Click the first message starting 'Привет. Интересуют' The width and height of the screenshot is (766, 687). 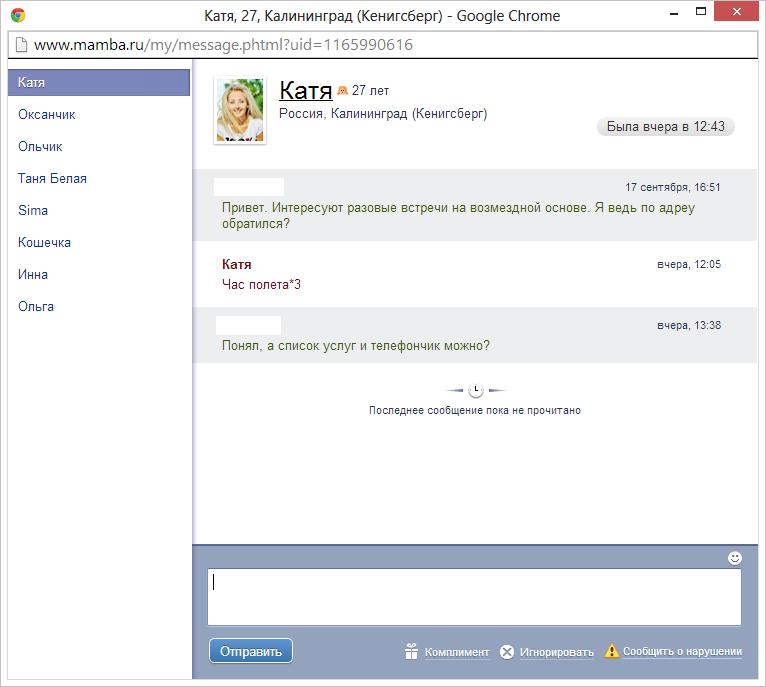458,215
